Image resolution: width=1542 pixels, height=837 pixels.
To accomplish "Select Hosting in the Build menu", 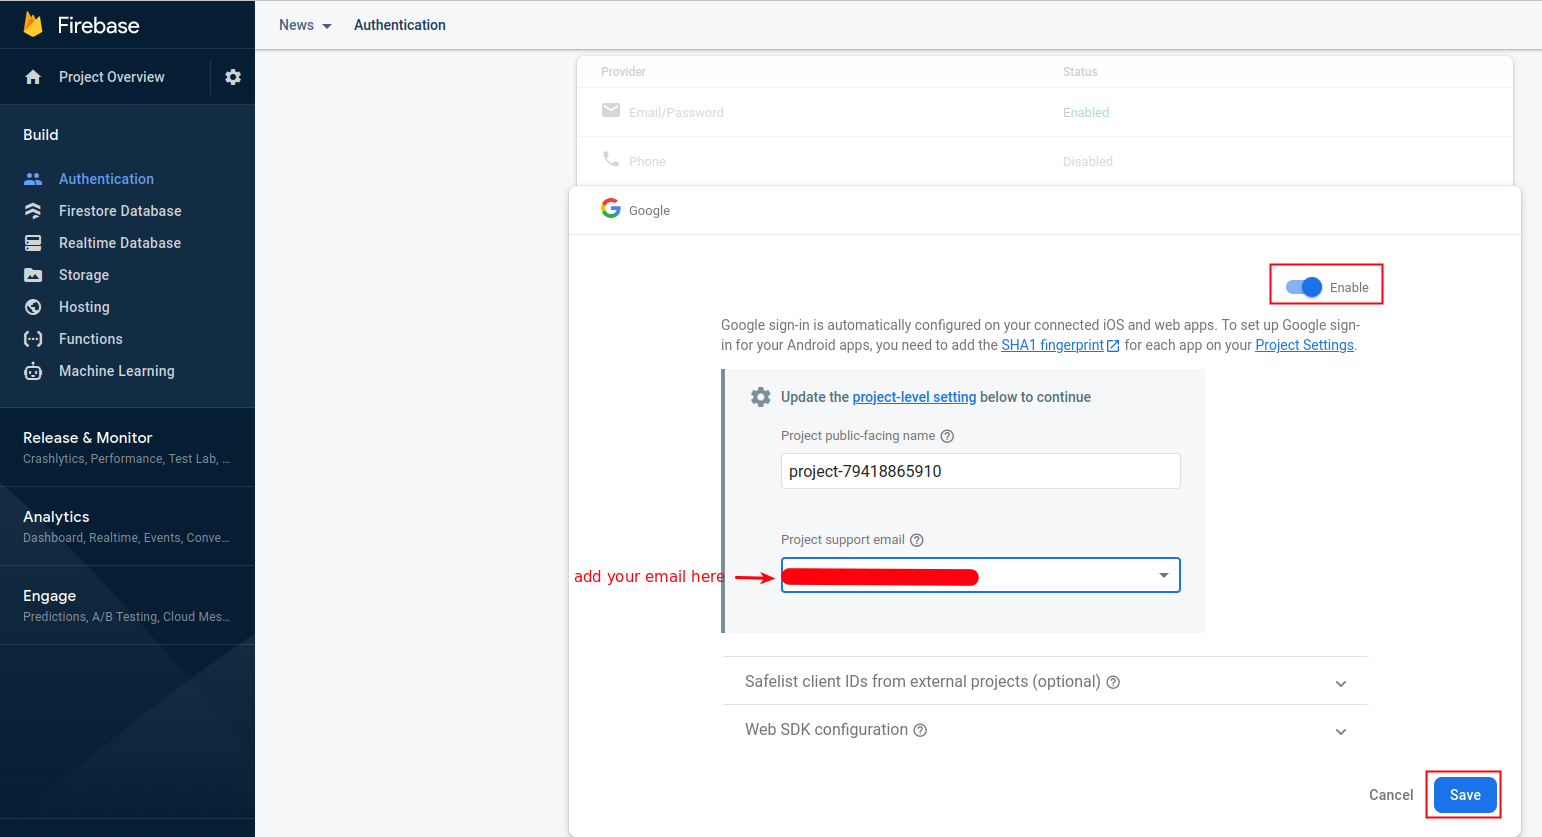I will [83, 306].
